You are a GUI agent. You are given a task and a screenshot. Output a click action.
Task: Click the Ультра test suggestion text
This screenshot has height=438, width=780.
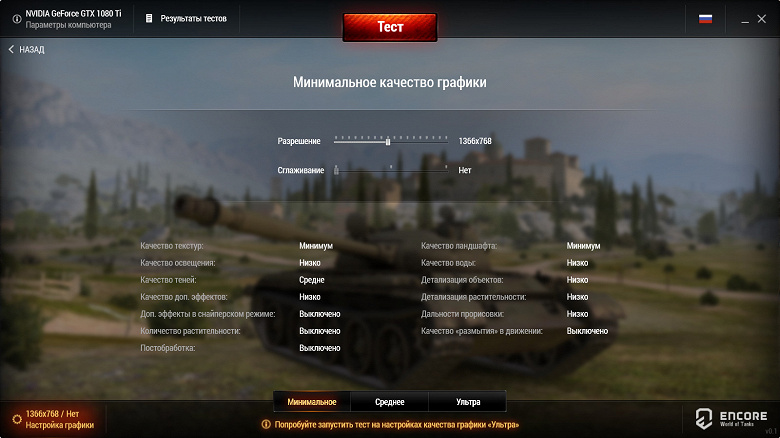(396, 425)
